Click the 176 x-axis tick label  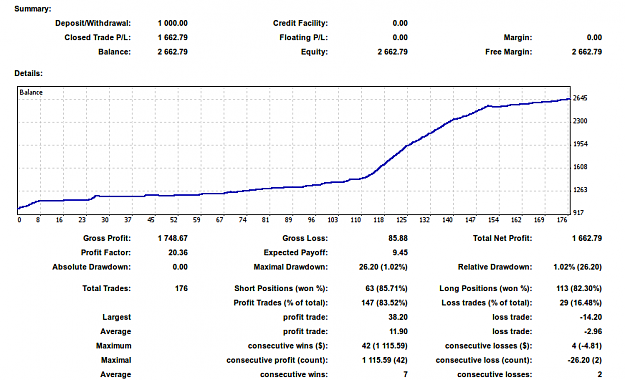(562, 220)
